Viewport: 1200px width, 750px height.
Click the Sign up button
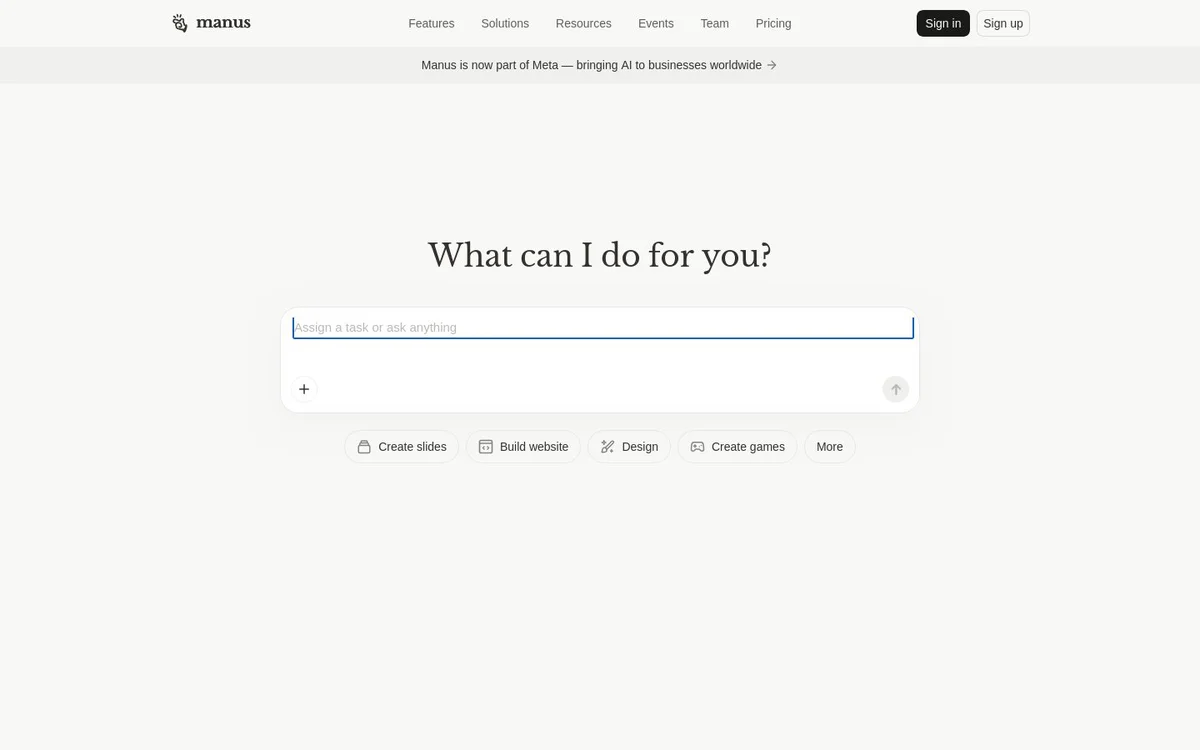(x=1003, y=23)
